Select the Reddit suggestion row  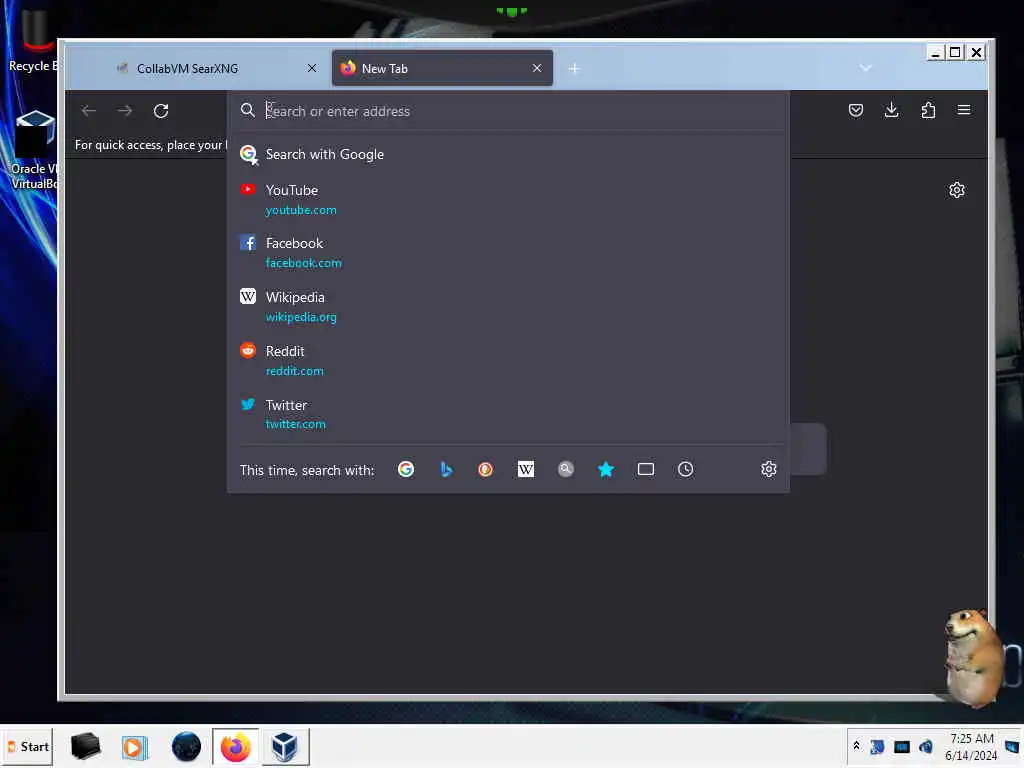(508, 360)
